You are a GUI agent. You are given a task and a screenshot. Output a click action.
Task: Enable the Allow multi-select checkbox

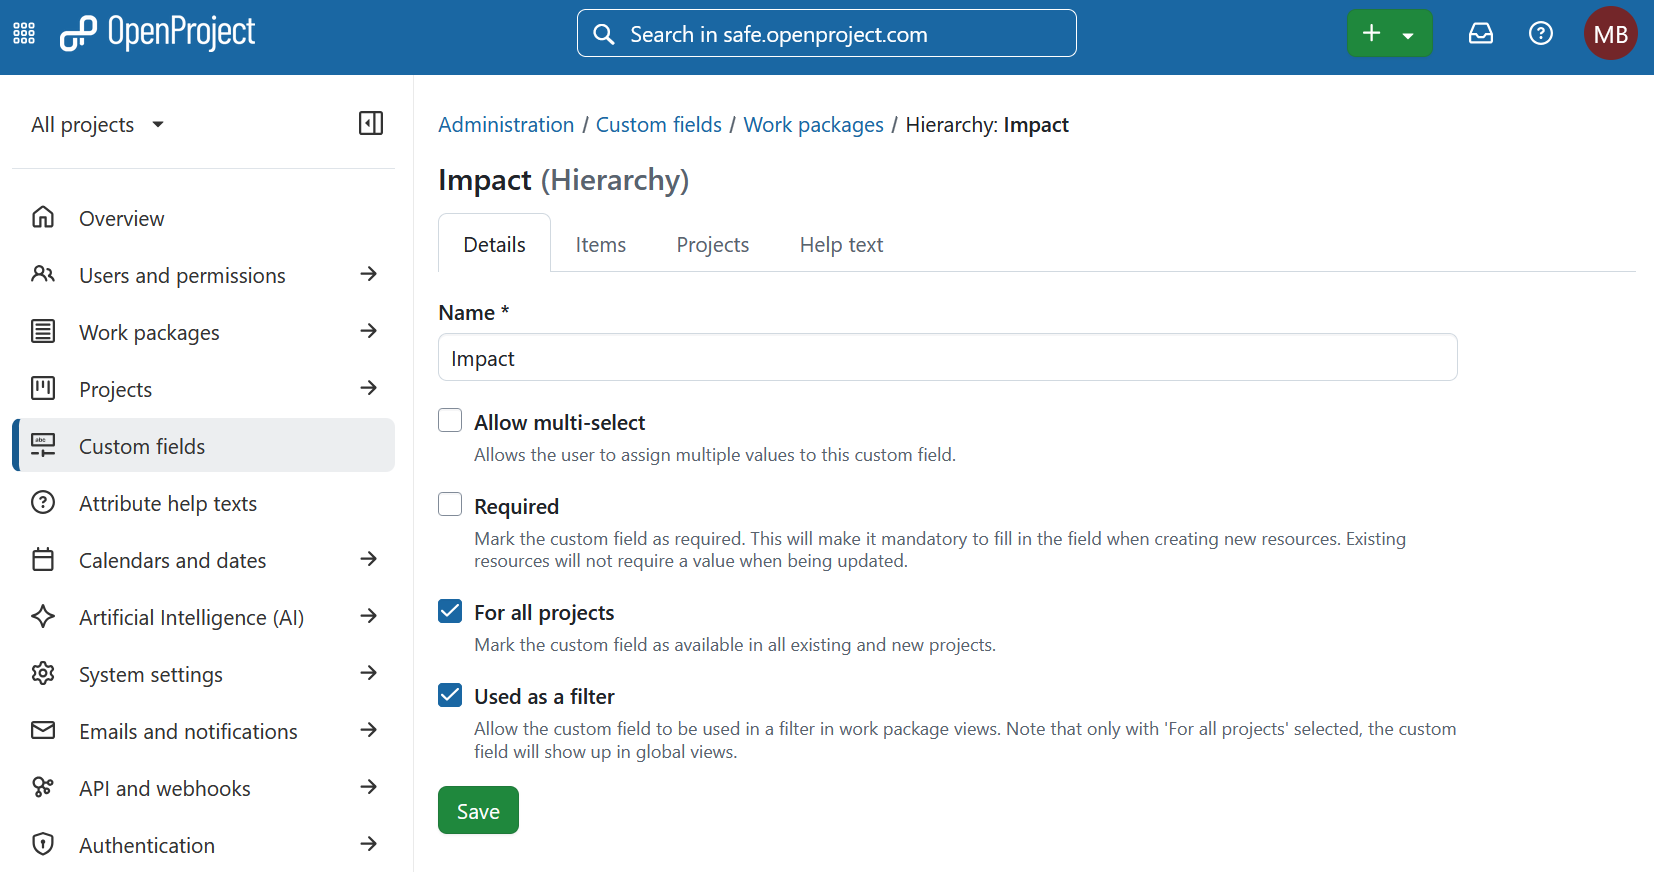[x=450, y=420]
